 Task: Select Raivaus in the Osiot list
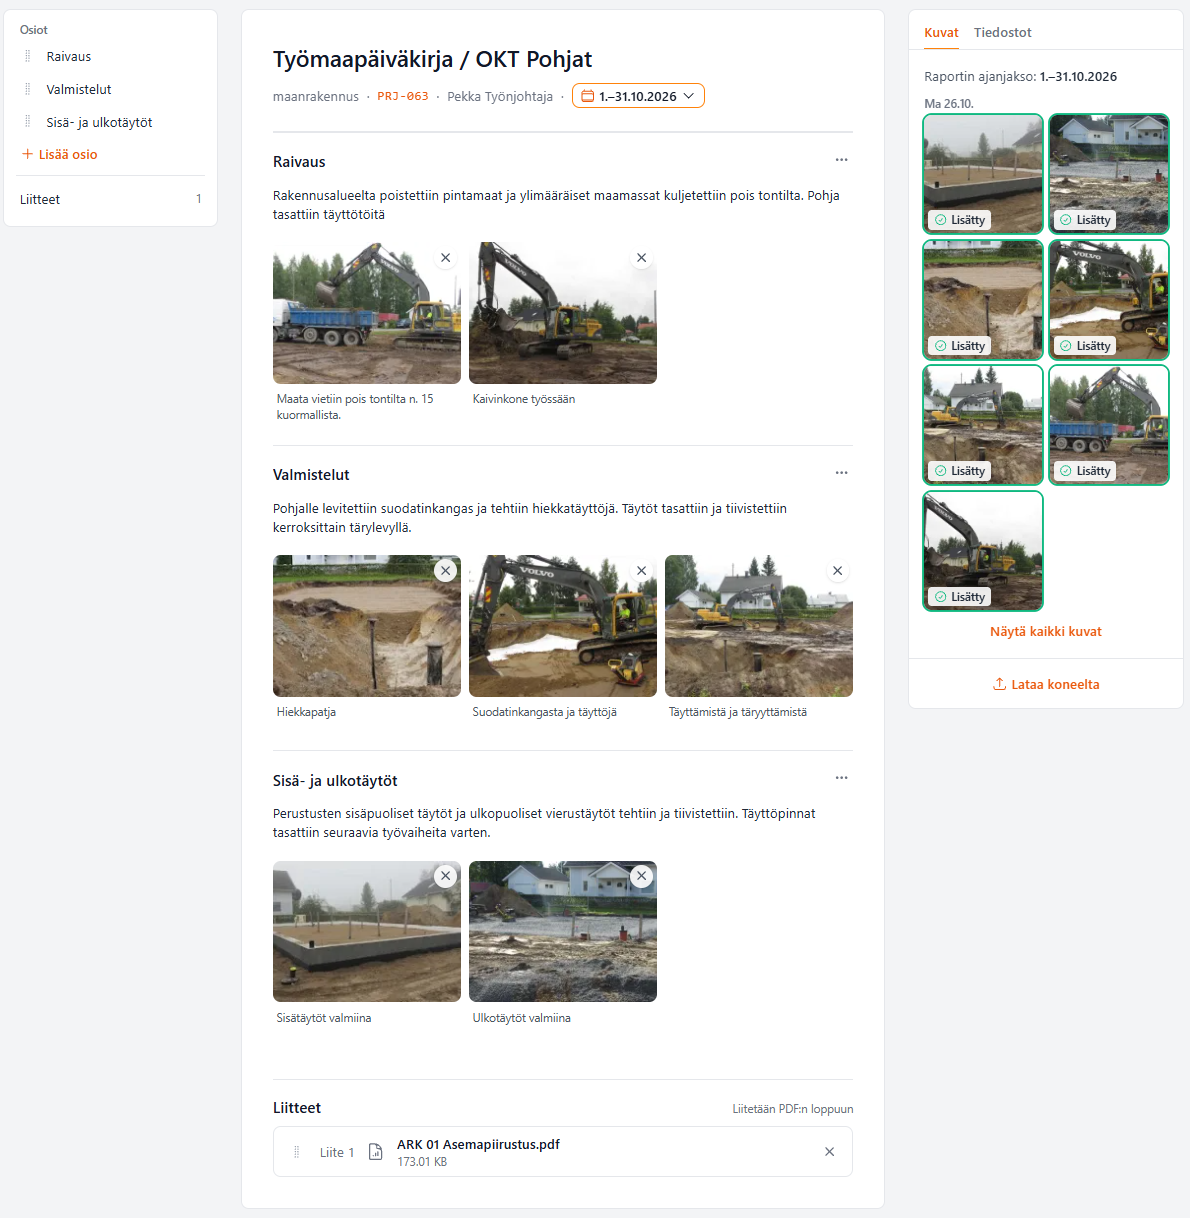pos(69,57)
